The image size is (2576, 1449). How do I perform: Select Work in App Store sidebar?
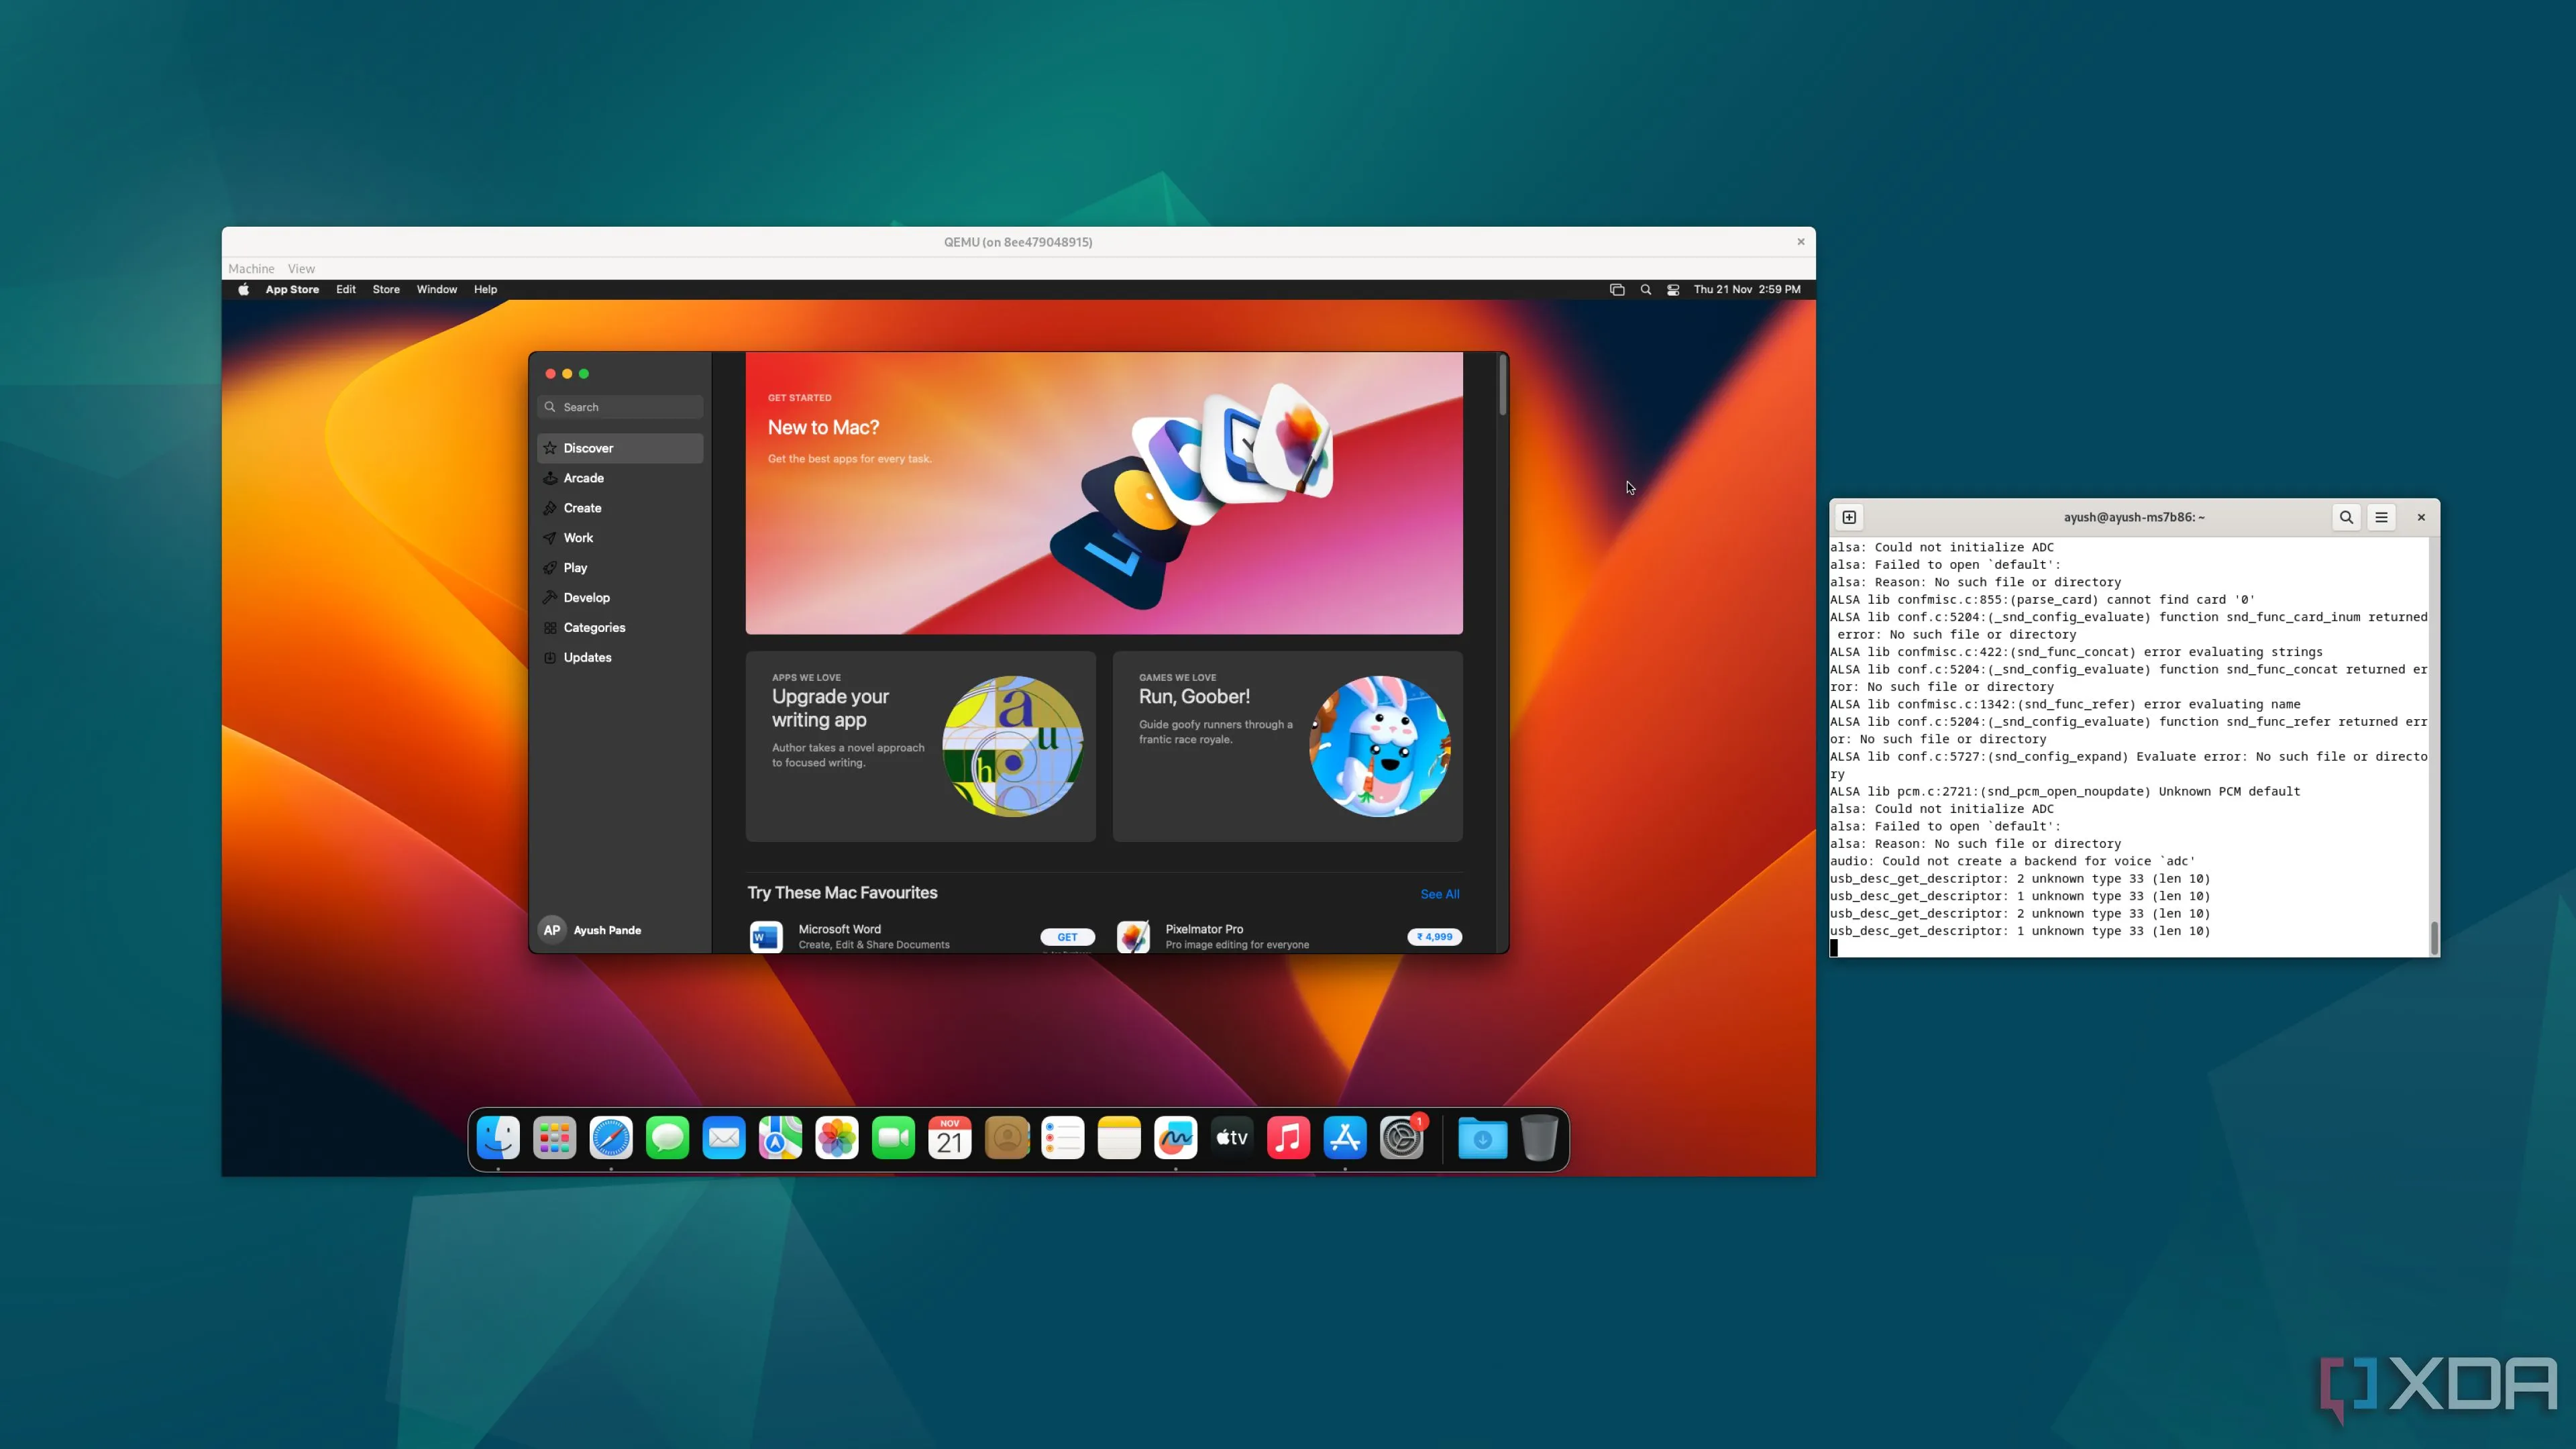(x=620, y=538)
